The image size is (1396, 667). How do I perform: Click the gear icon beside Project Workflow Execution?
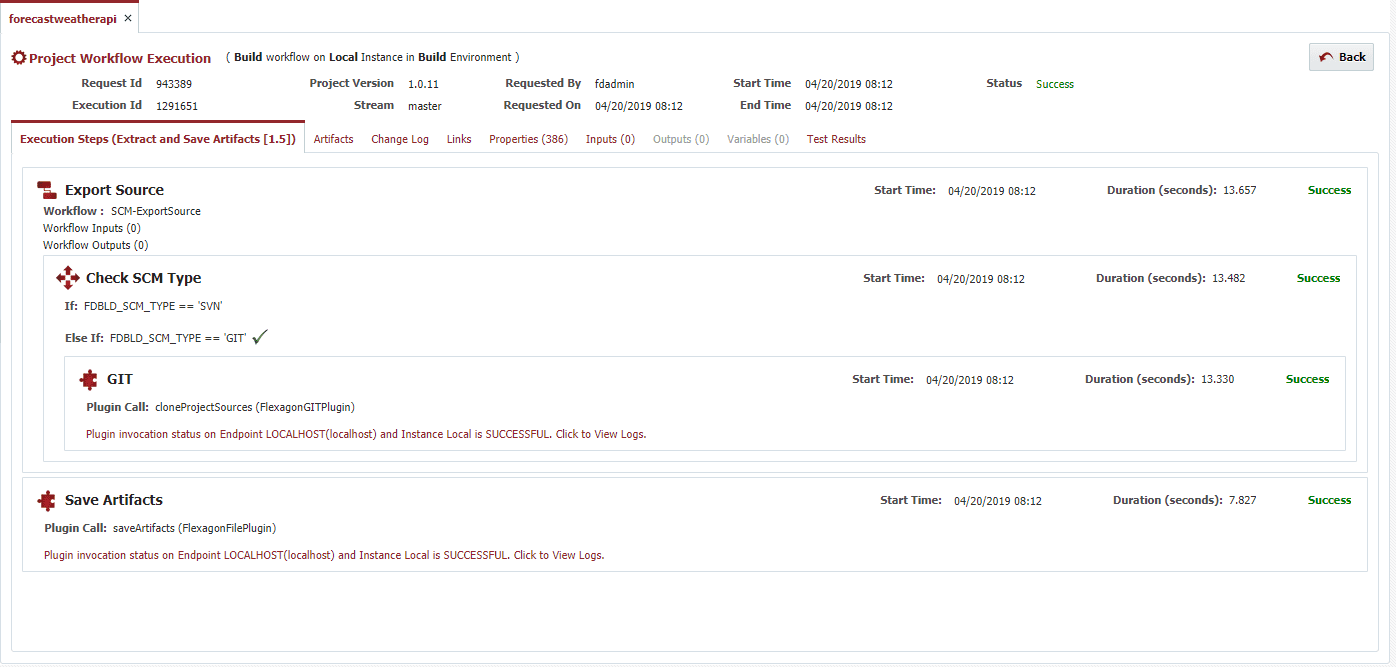coord(18,58)
